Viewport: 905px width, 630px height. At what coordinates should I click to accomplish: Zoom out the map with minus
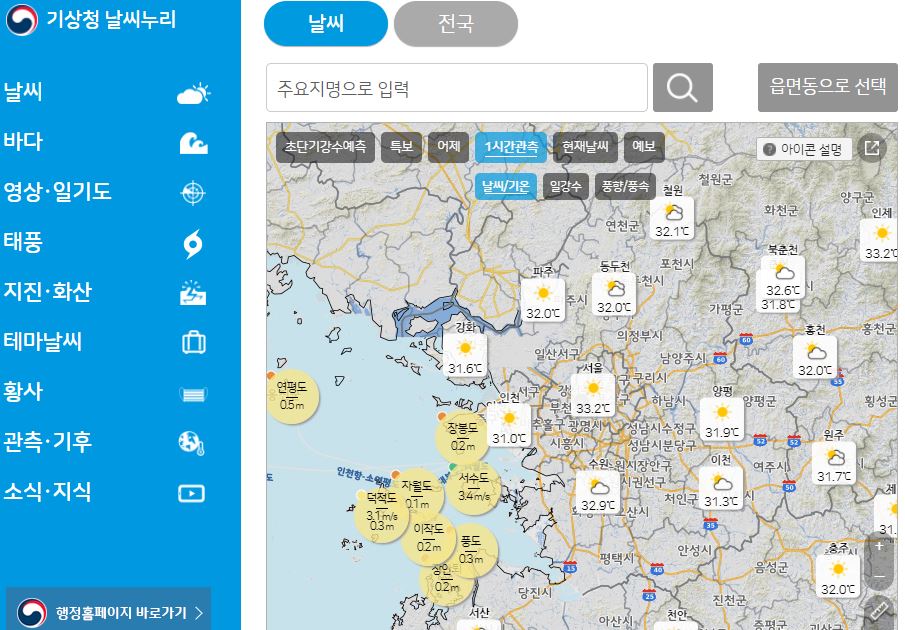click(x=879, y=577)
